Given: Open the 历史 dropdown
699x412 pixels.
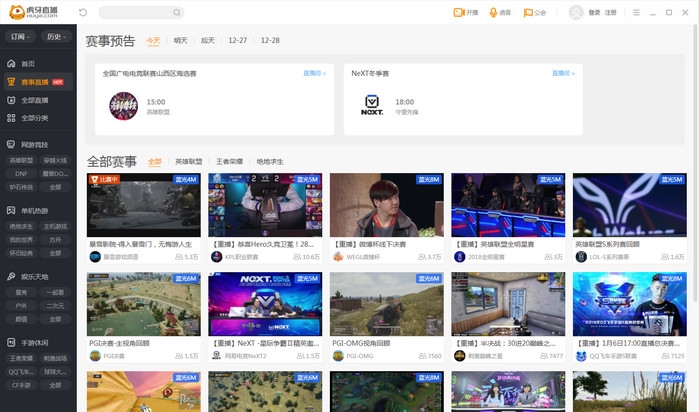Looking at the screenshot, I should coord(57,37).
